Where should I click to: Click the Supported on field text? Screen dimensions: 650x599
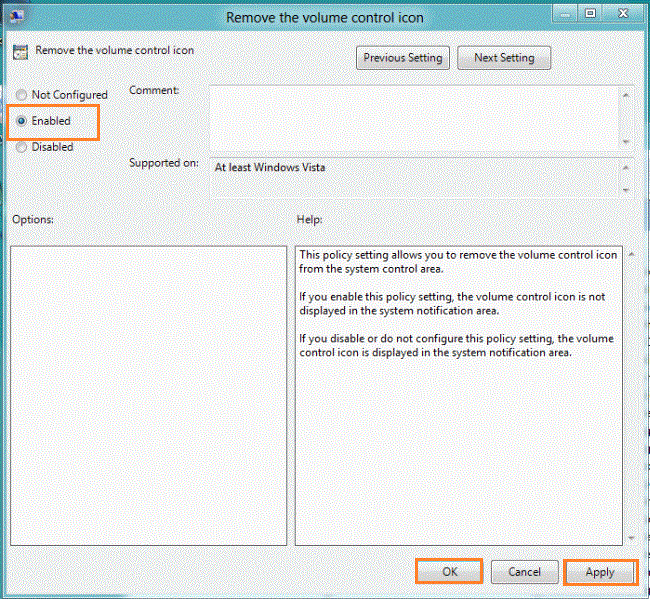[270, 167]
